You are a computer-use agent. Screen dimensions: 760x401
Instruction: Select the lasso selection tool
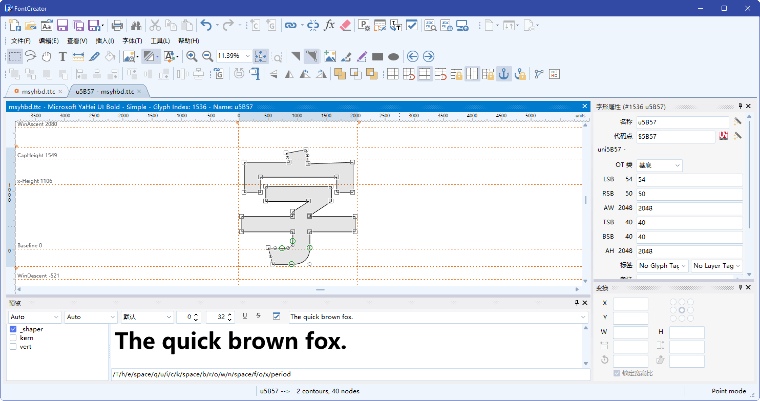pyautogui.click(x=30, y=56)
